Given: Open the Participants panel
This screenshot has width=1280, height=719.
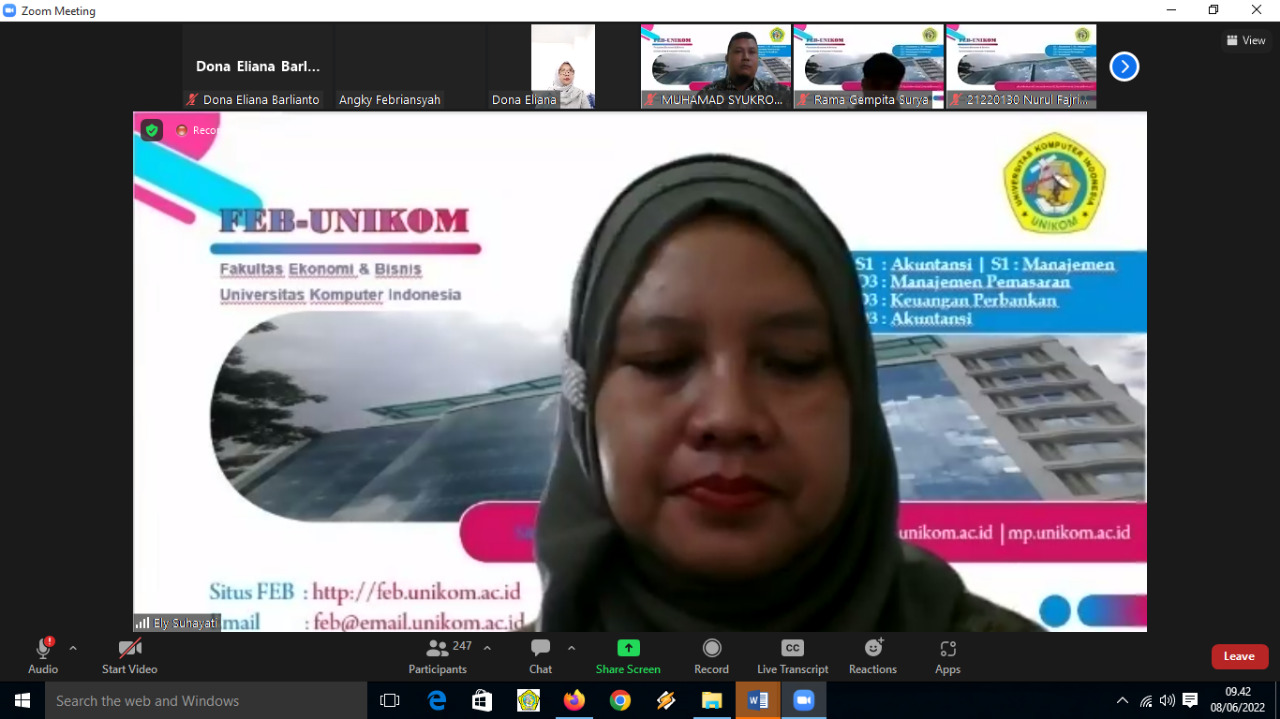Looking at the screenshot, I should pyautogui.click(x=438, y=656).
